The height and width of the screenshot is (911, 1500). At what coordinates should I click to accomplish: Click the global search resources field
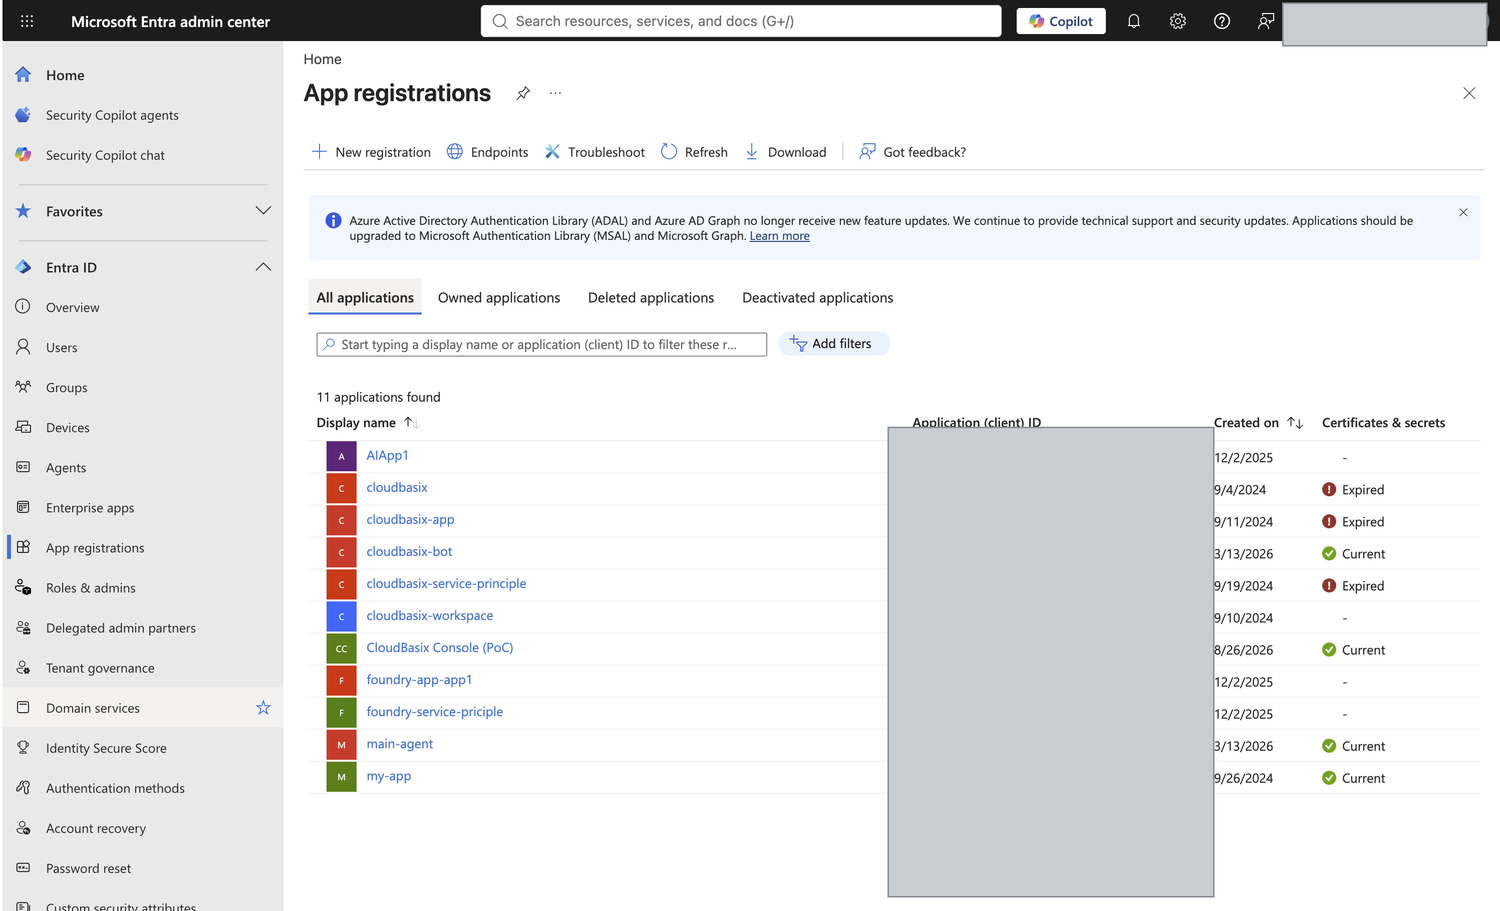[x=741, y=21]
